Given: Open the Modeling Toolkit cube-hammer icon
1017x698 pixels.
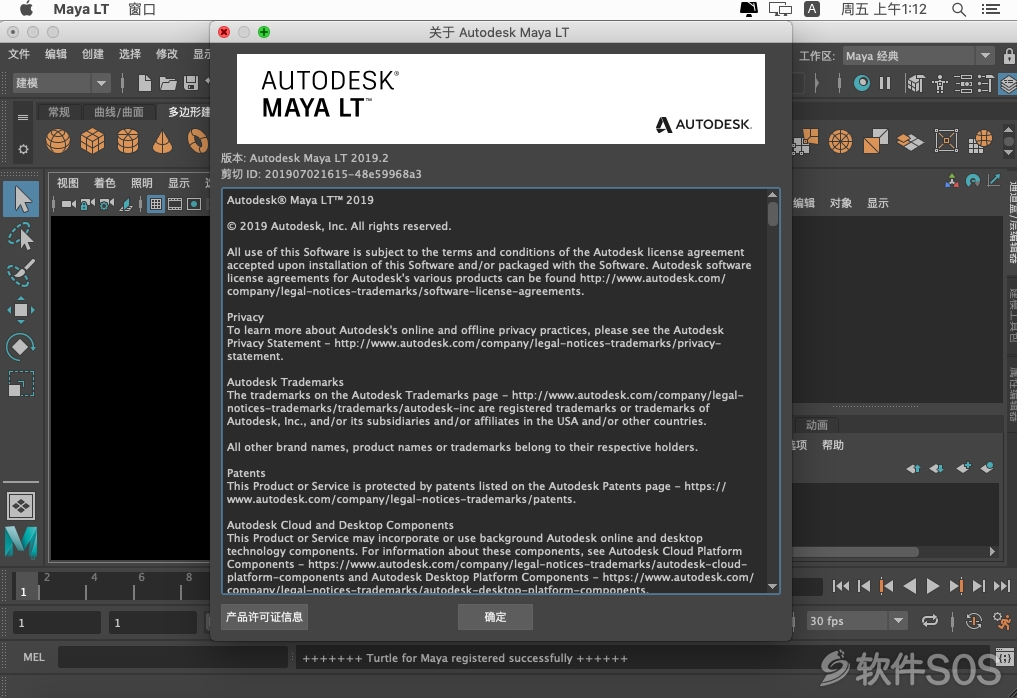Looking at the screenshot, I should (915, 83).
